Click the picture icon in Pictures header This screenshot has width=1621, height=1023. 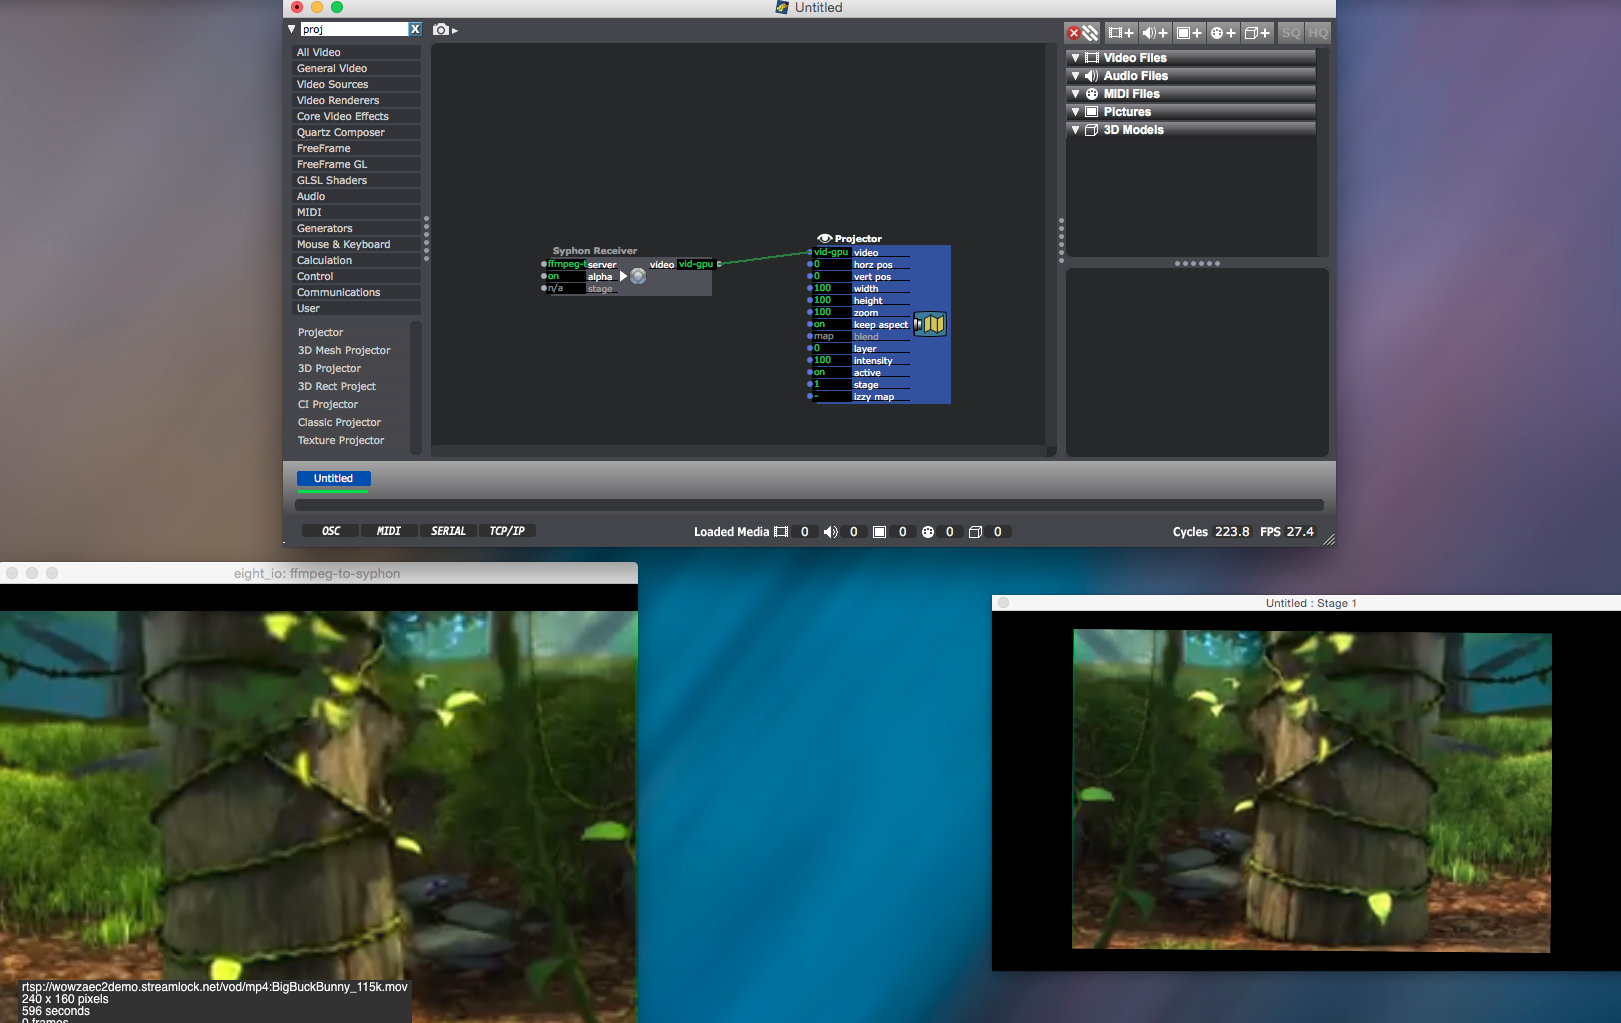coord(1092,112)
